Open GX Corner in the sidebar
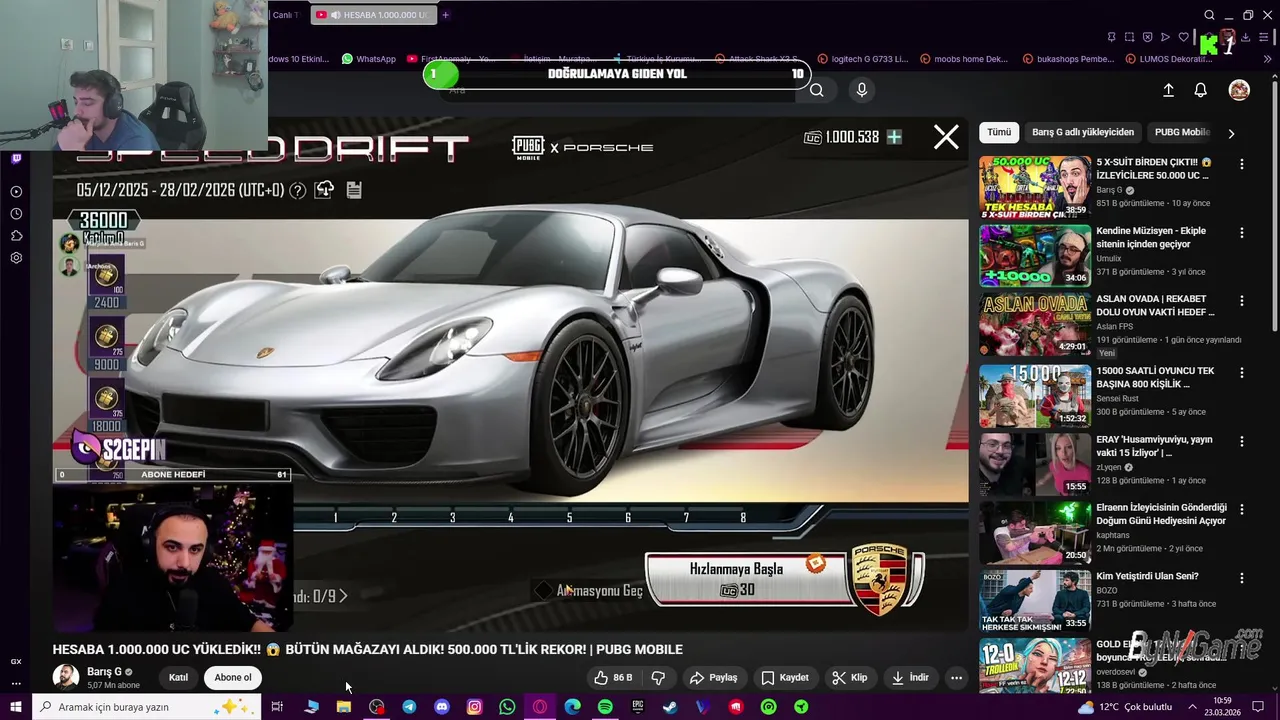The image size is (1280, 720). point(16,661)
